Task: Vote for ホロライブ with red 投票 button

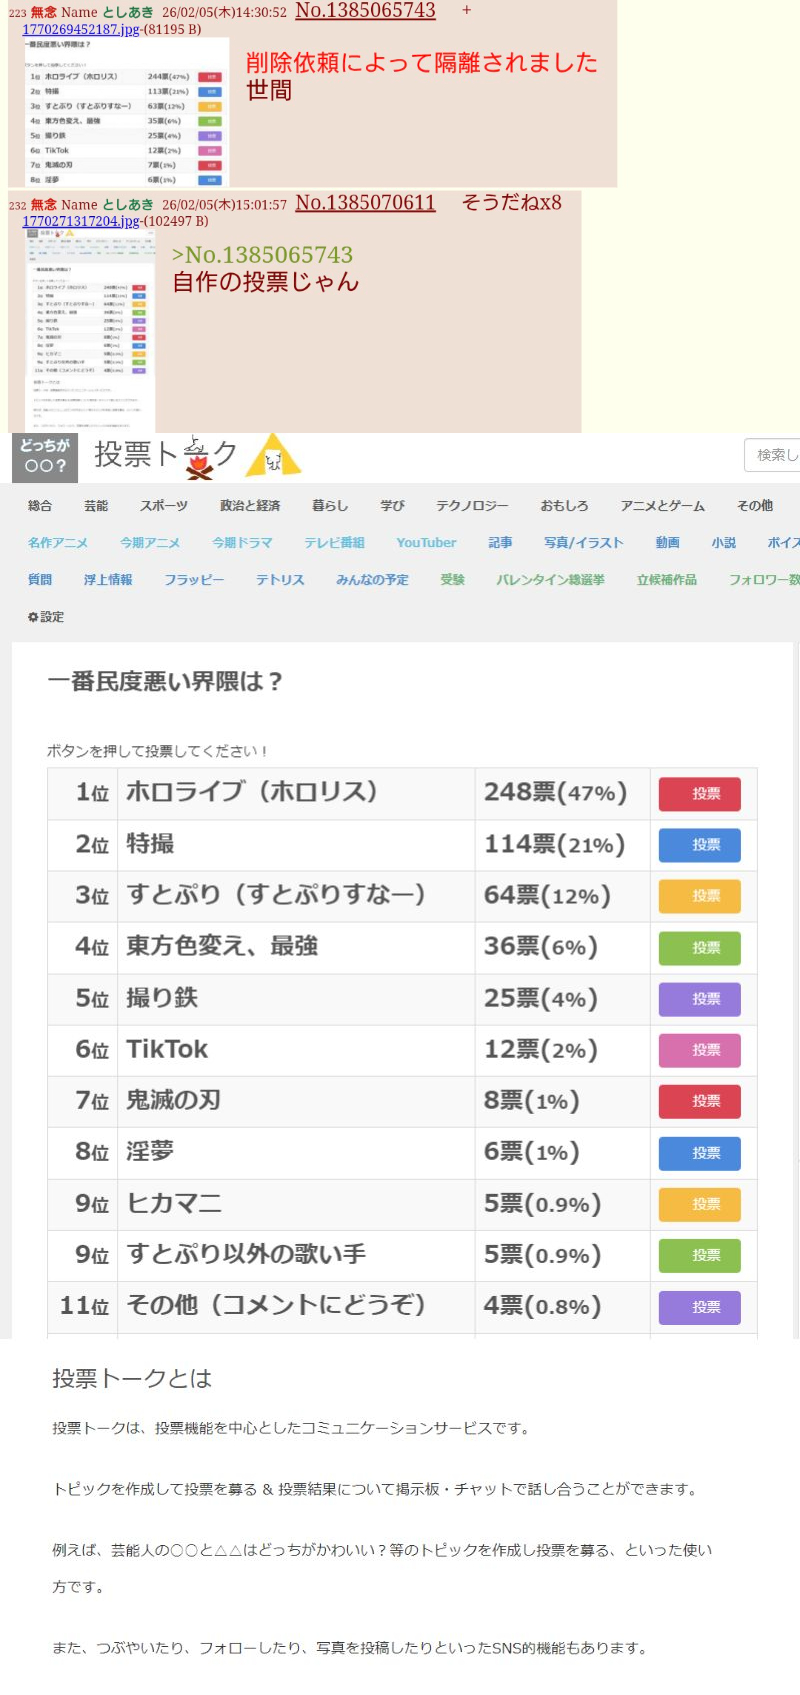Action: tap(699, 794)
